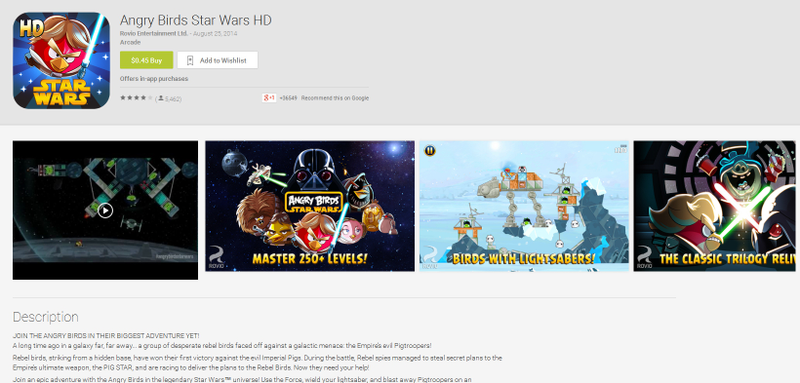This screenshot has height=383, width=800.
Task: Open the 'Classic Trilogy' screenshot
Action: pyautogui.click(x=714, y=206)
